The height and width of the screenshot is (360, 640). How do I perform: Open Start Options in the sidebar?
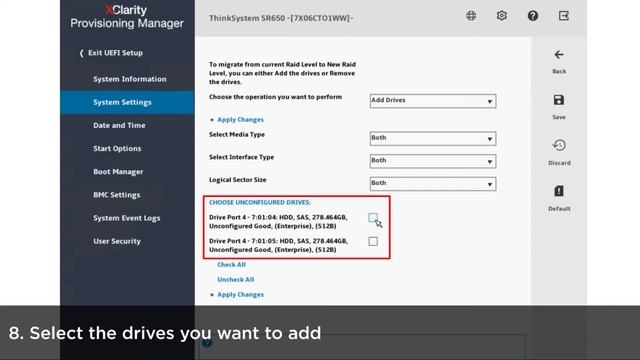pyautogui.click(x=117, y=149)
